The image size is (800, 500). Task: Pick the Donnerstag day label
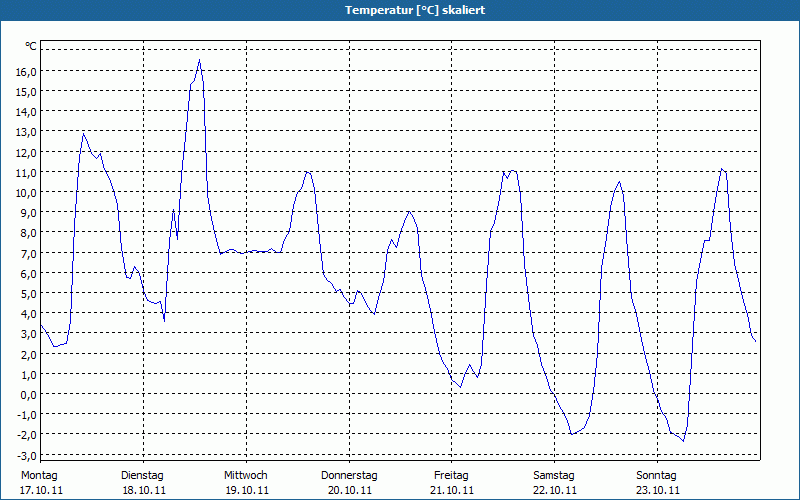coord(349,475)
